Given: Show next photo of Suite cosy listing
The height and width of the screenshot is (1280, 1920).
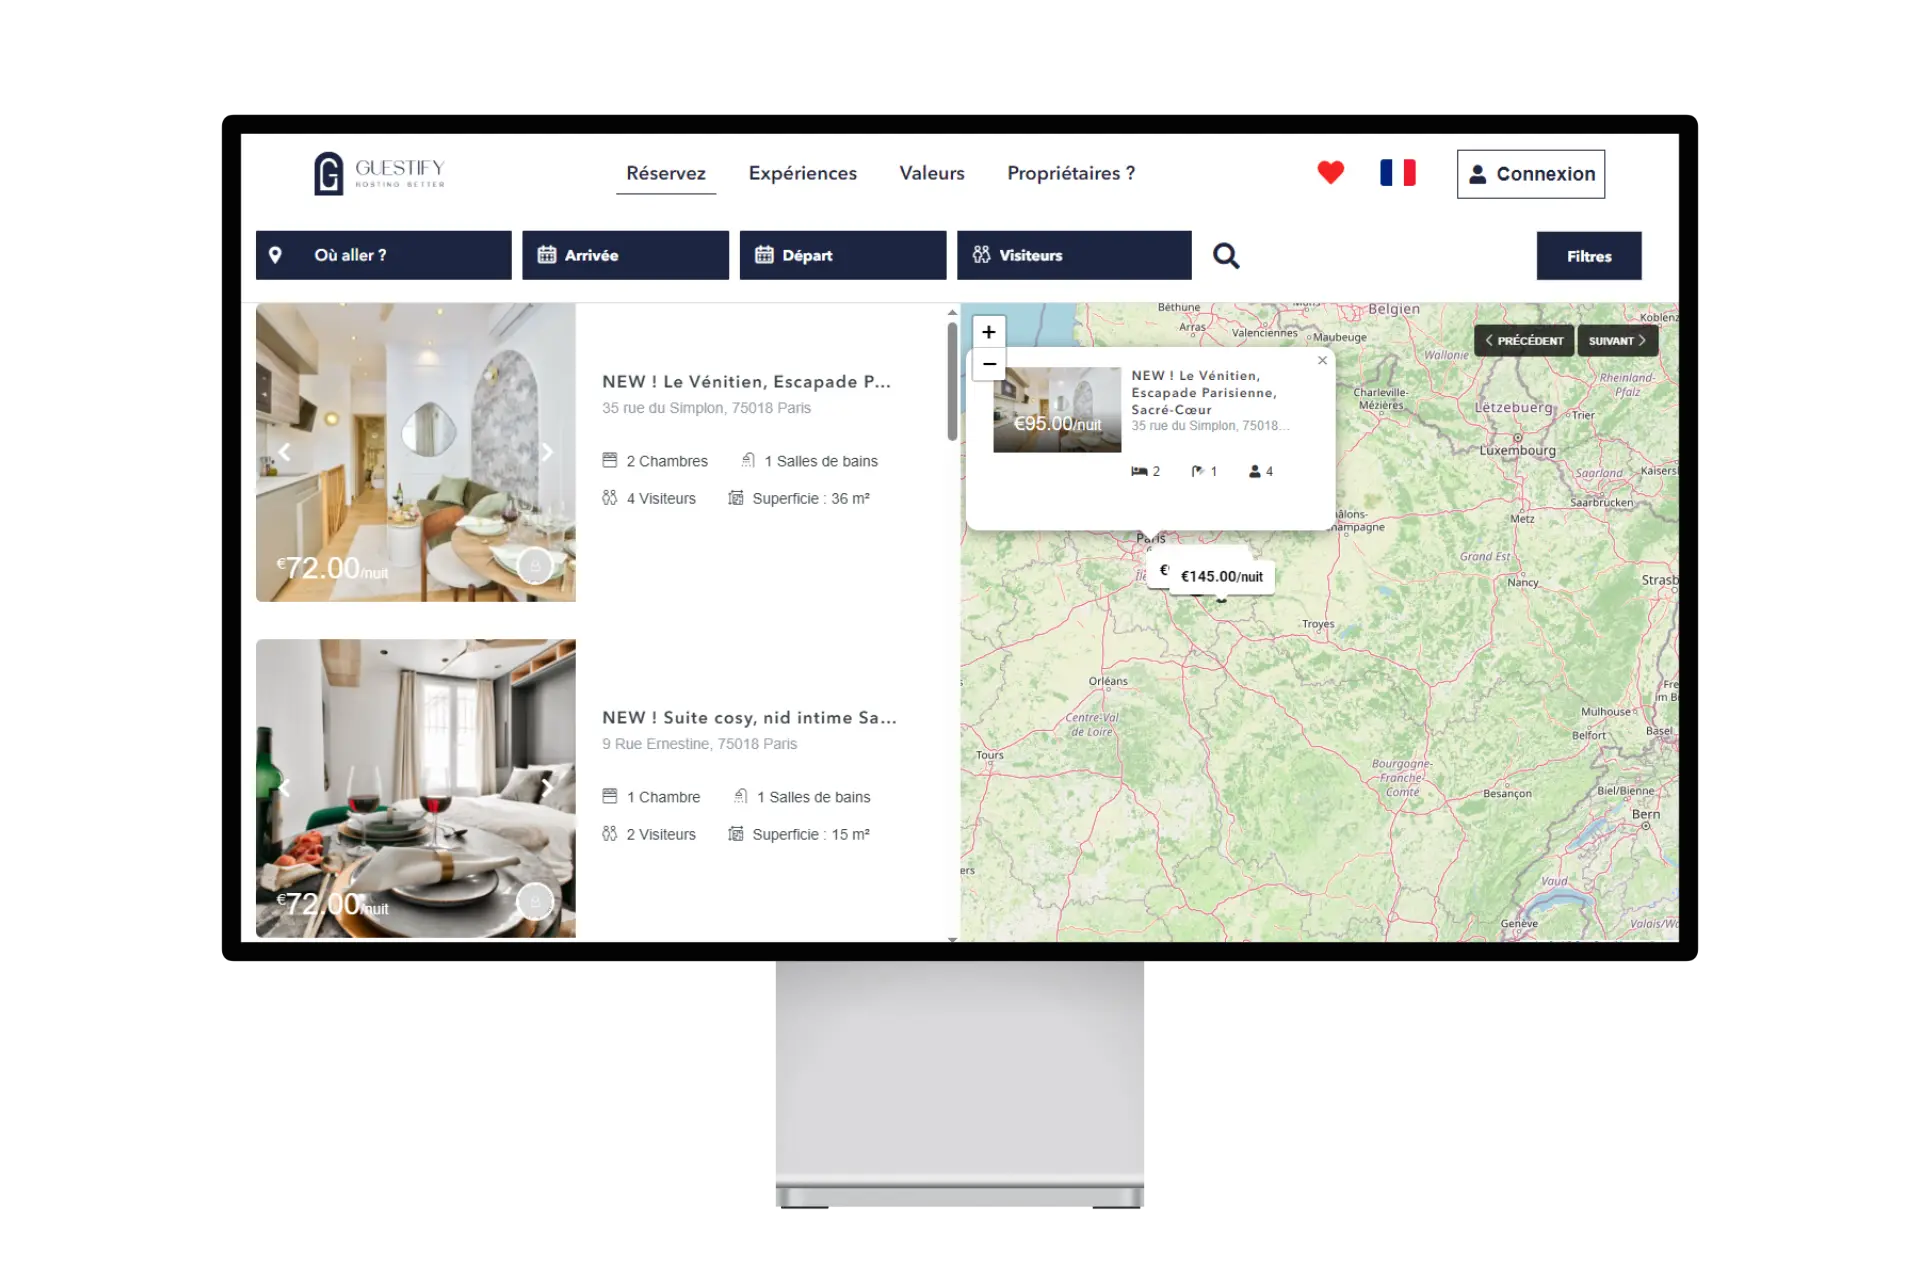Looking at the screenshot, I should click(547, 787).
